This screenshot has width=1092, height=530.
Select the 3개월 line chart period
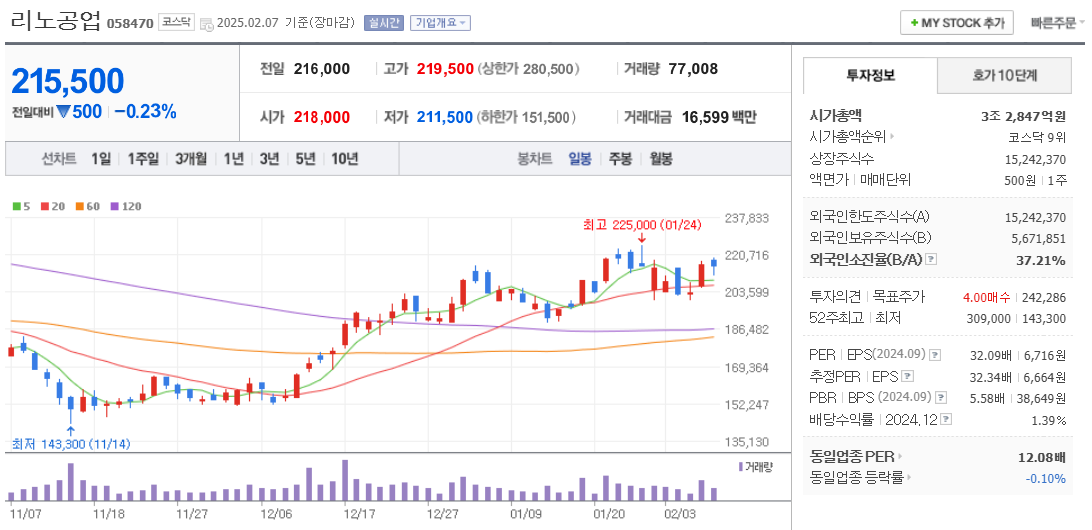coord(191,159)
